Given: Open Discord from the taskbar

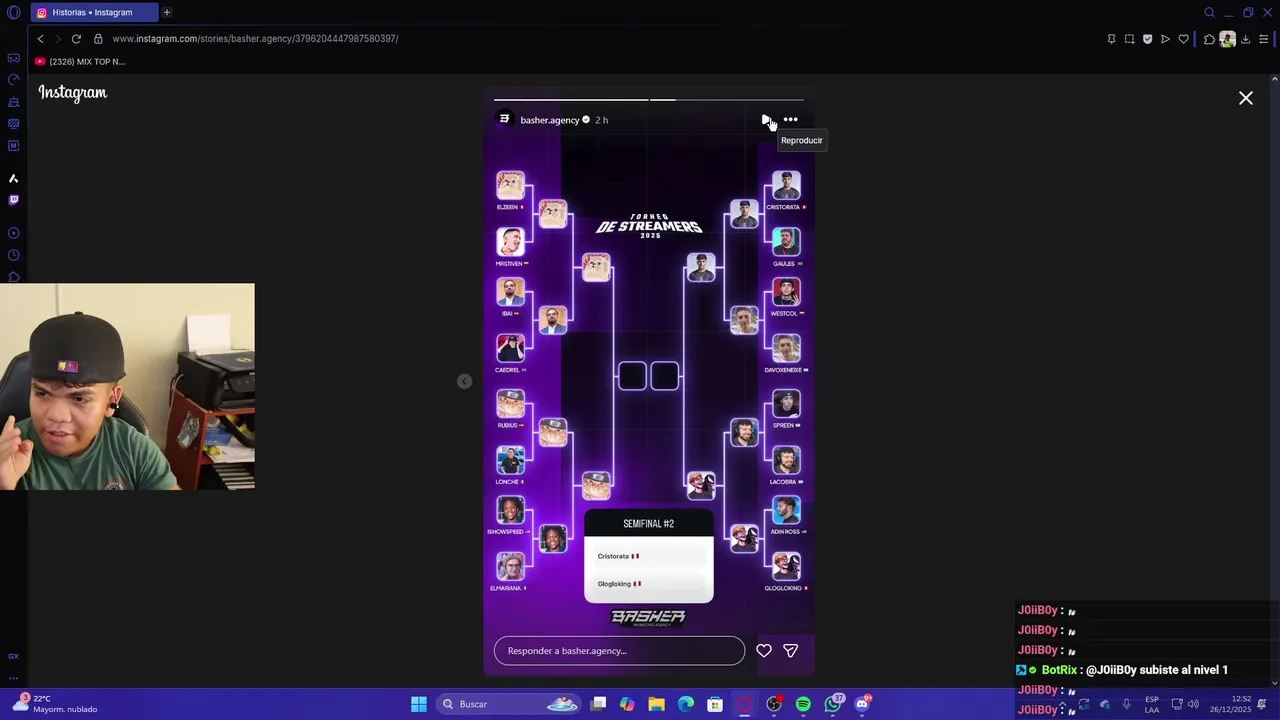Looking at the screenshot, I should [x=862, y=704].
